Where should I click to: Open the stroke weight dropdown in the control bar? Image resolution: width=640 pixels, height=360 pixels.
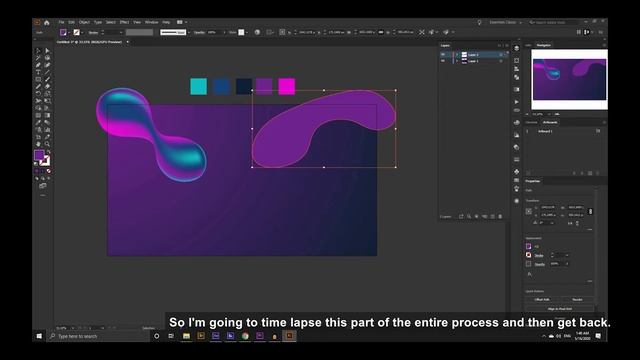click(x=121, y=32)
